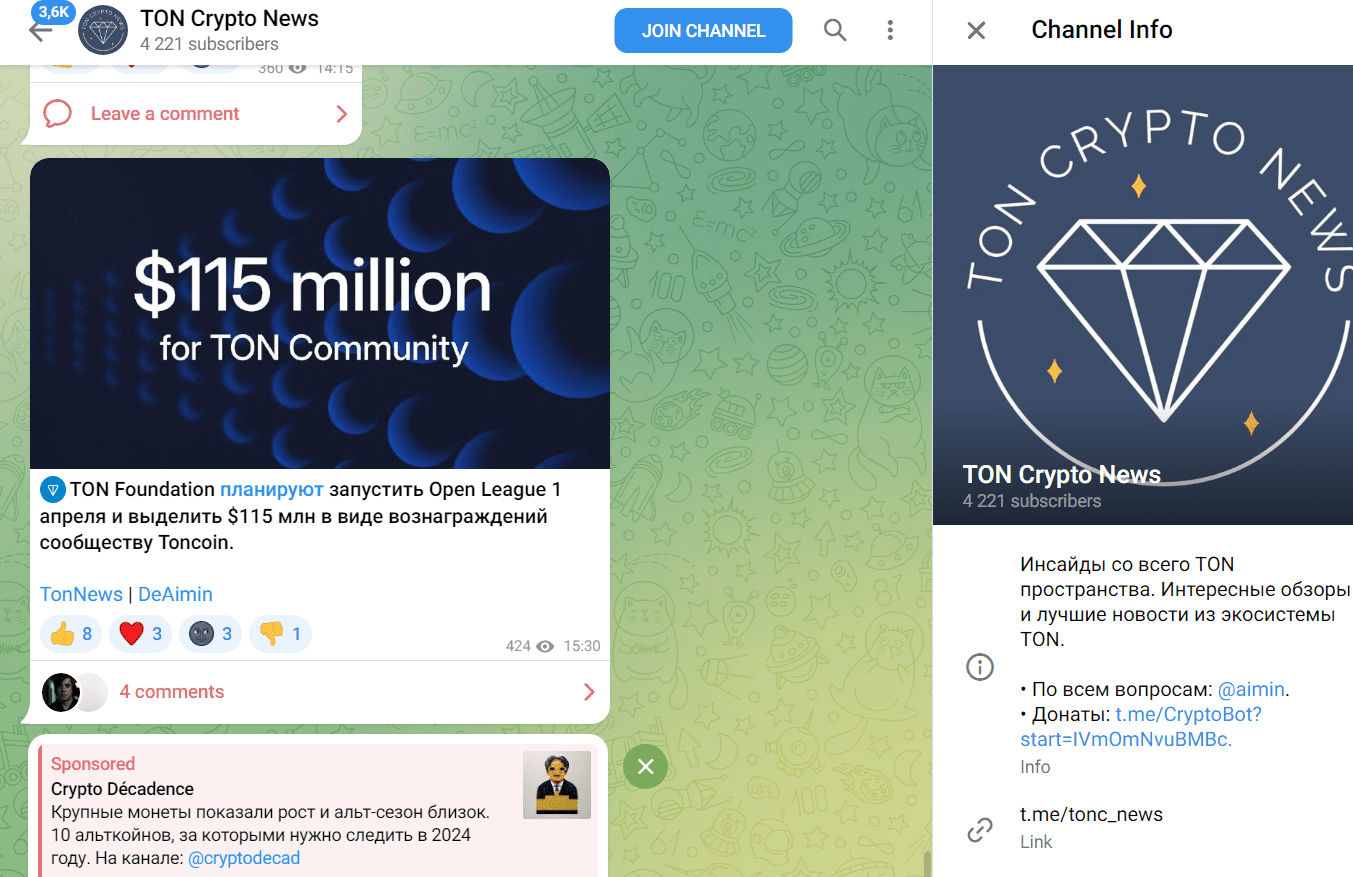The height and width of the screenshot is (877, 1353).
Task: Open the TonNews link in post
Action: 81,594
